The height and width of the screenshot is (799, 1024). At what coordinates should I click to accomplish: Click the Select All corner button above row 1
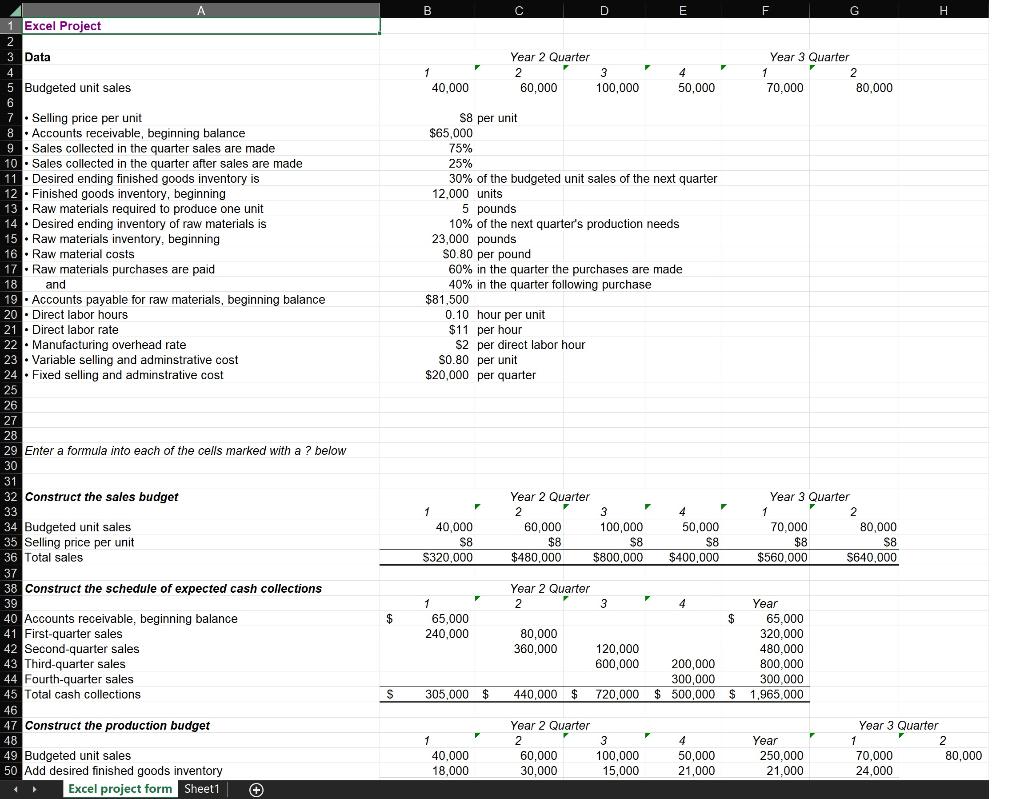8,10
